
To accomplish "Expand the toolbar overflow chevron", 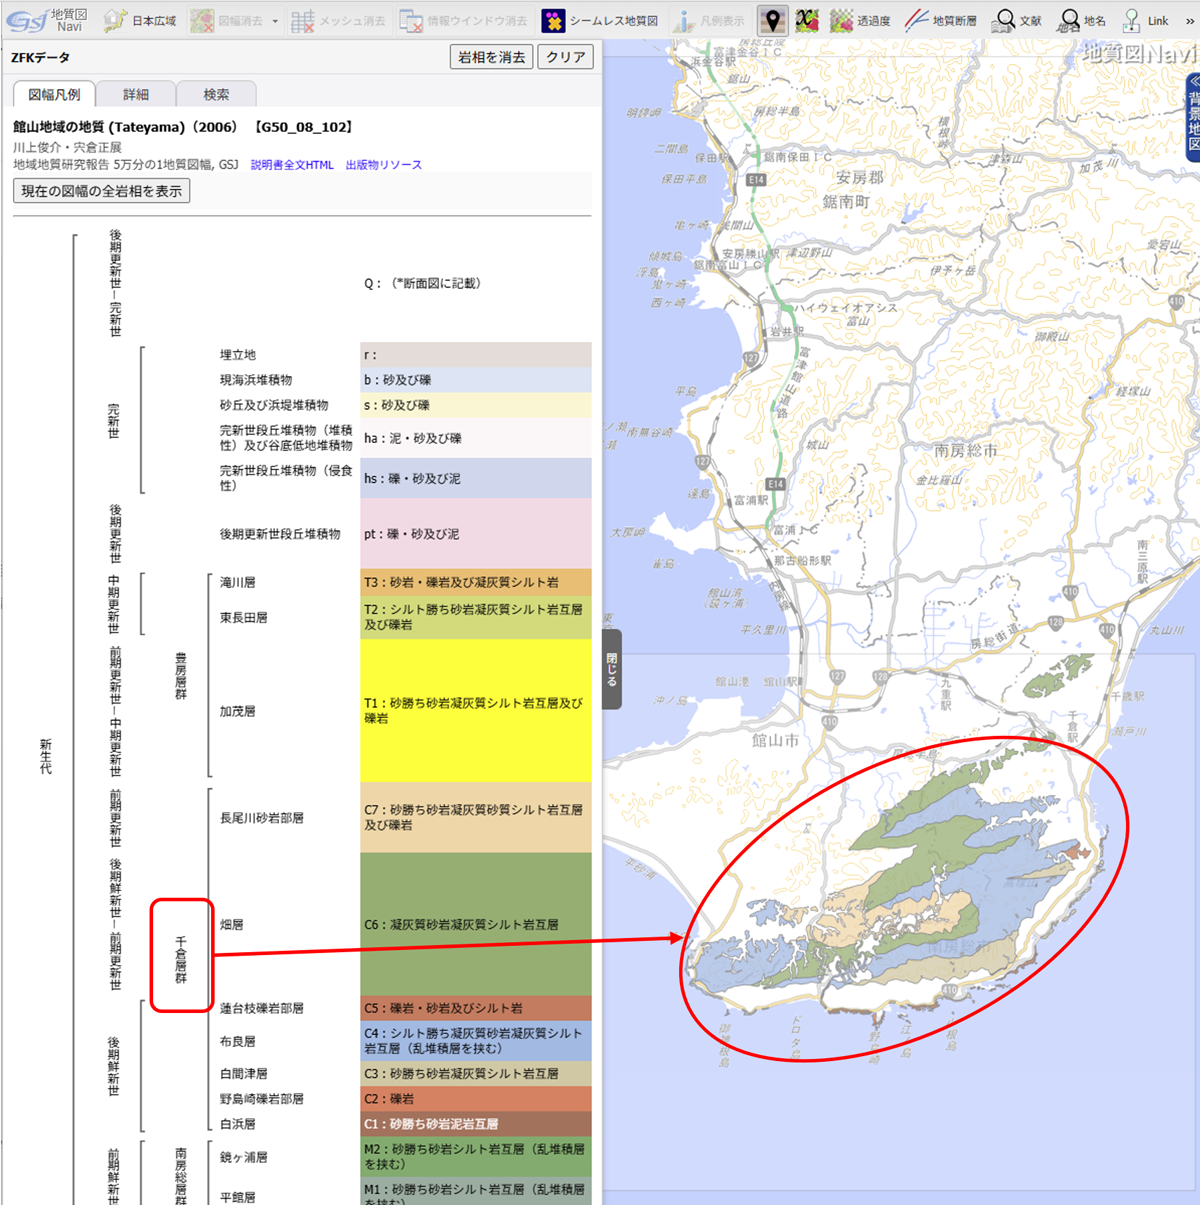I will pyautogui.click(x=1190, y=20).
